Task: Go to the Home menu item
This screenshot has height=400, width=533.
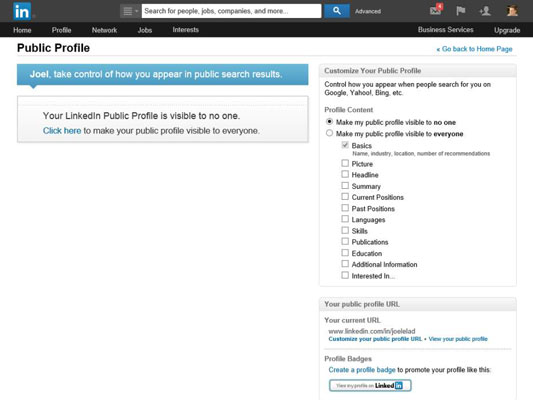Action: pyautogui.click(x=22, y=30)
